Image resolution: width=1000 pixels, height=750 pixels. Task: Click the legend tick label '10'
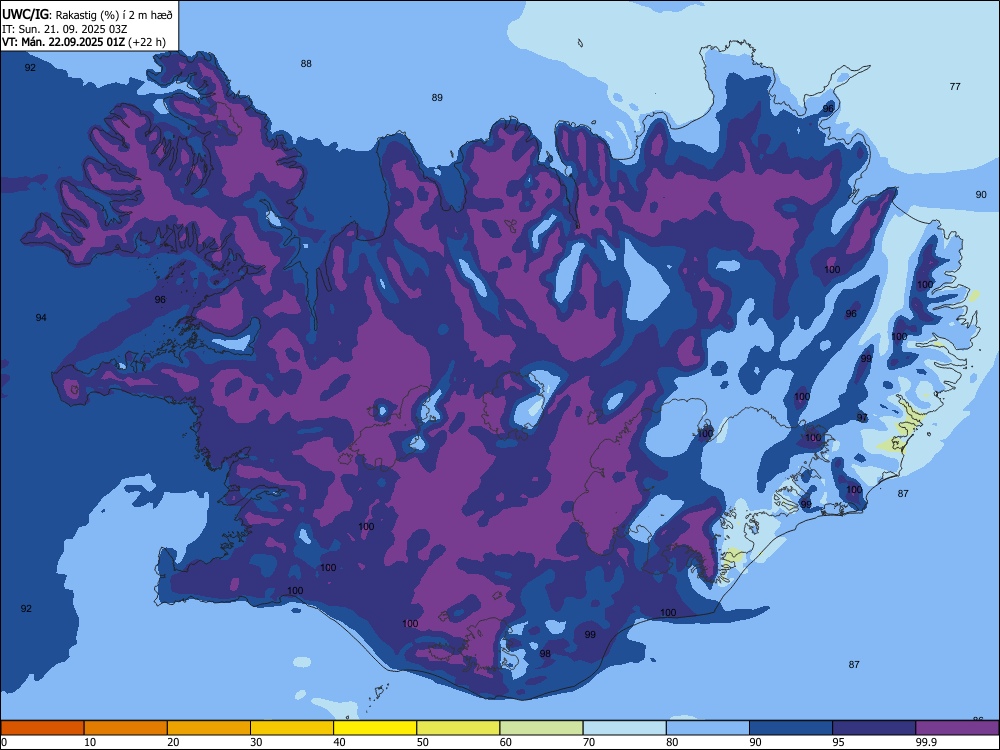coord(90,742)
